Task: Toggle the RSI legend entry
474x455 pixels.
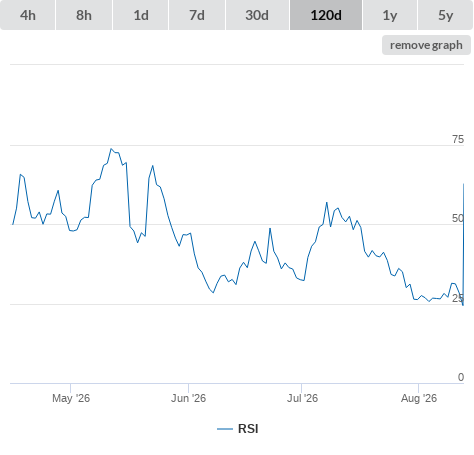Action: pos(238,429)
